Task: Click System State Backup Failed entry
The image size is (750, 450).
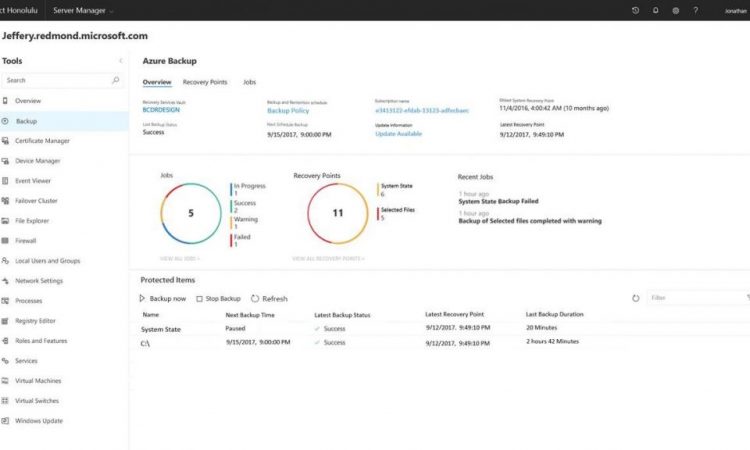Action: point(498,201)
